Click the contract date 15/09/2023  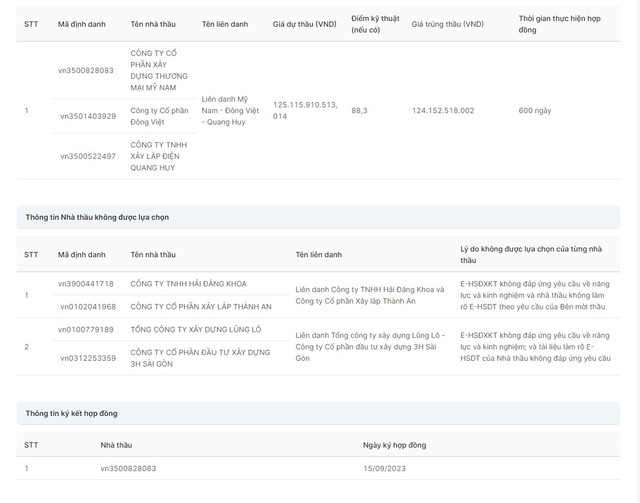pyautogui.click(x=385, y=468)
